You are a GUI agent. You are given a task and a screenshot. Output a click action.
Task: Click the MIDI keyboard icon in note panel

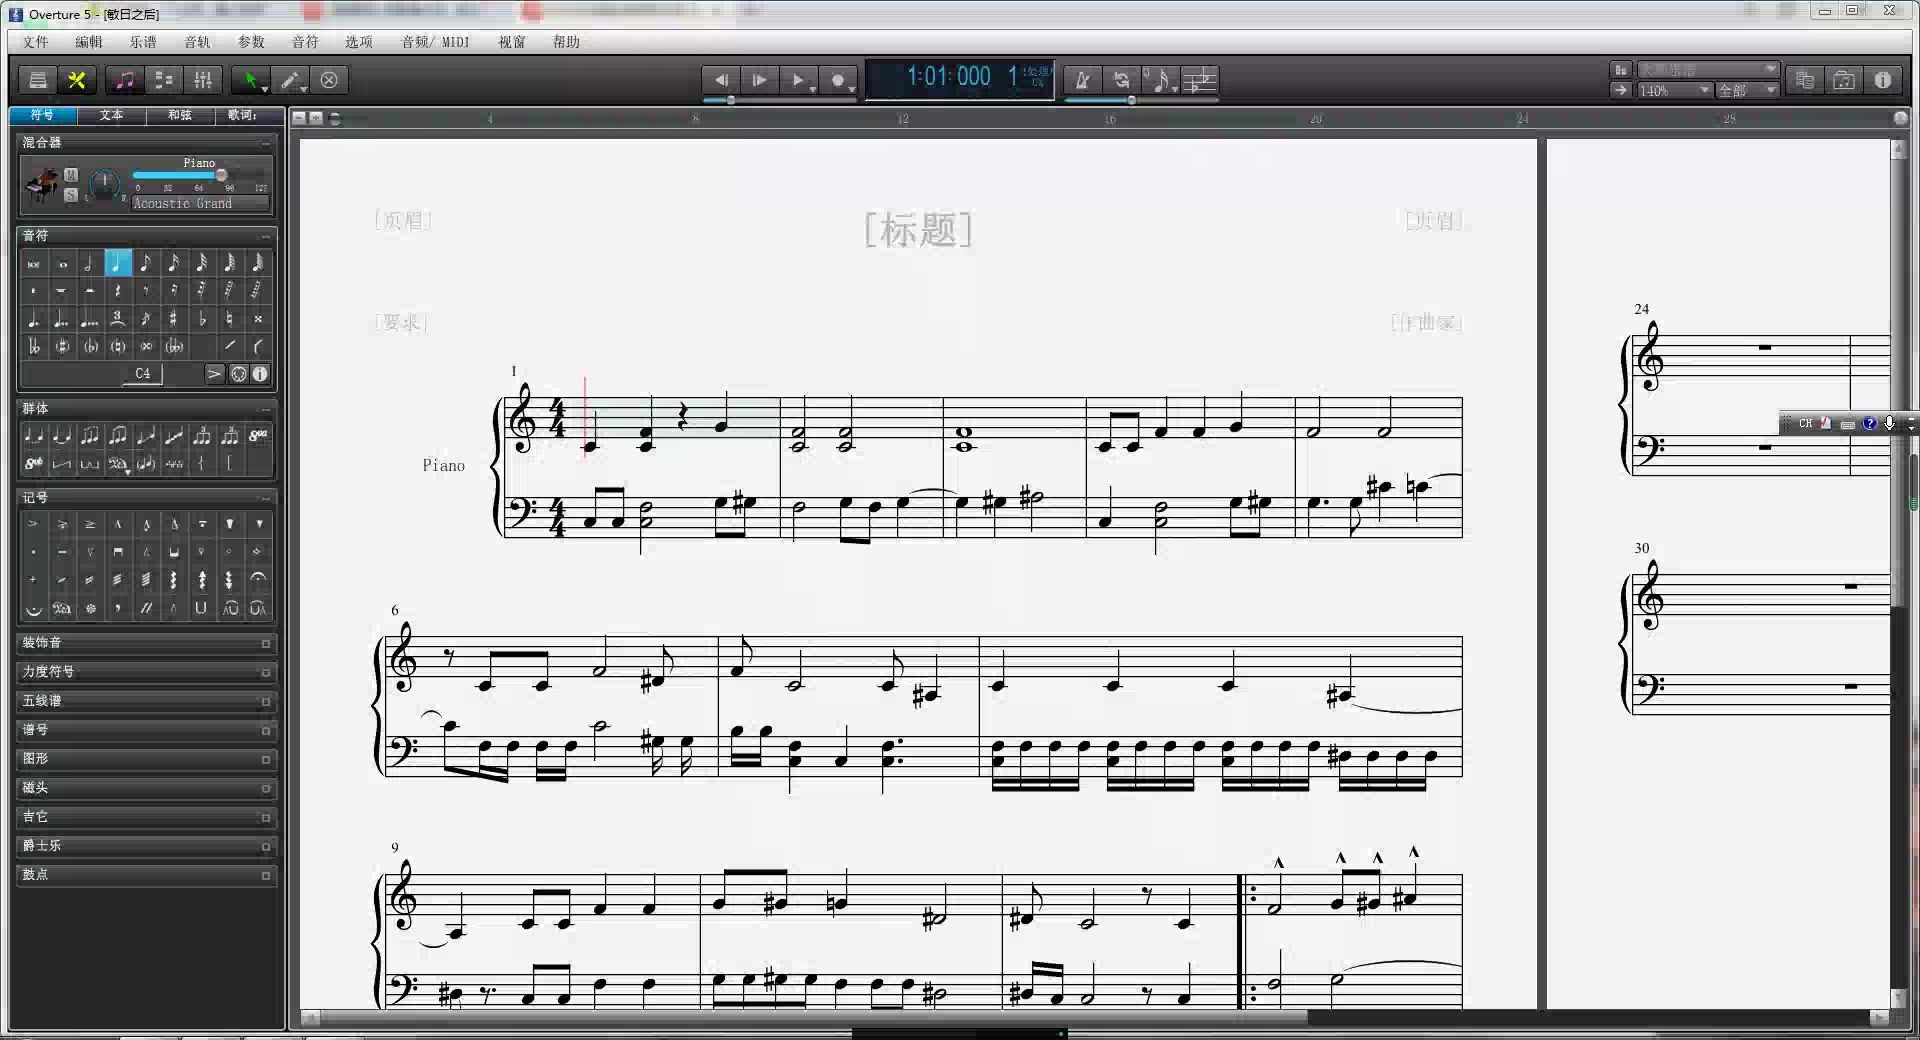239,374
